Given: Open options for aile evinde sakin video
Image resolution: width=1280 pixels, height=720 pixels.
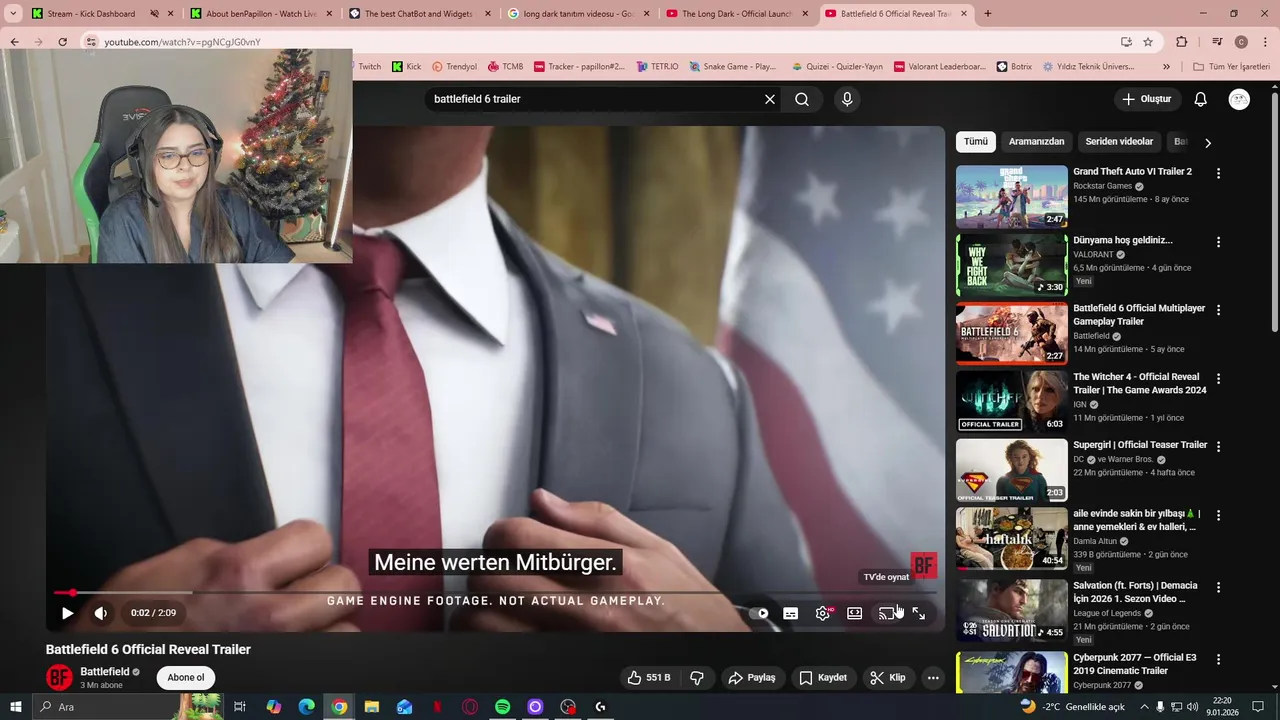Looking at the screenshot, I should pos(1218,516).
